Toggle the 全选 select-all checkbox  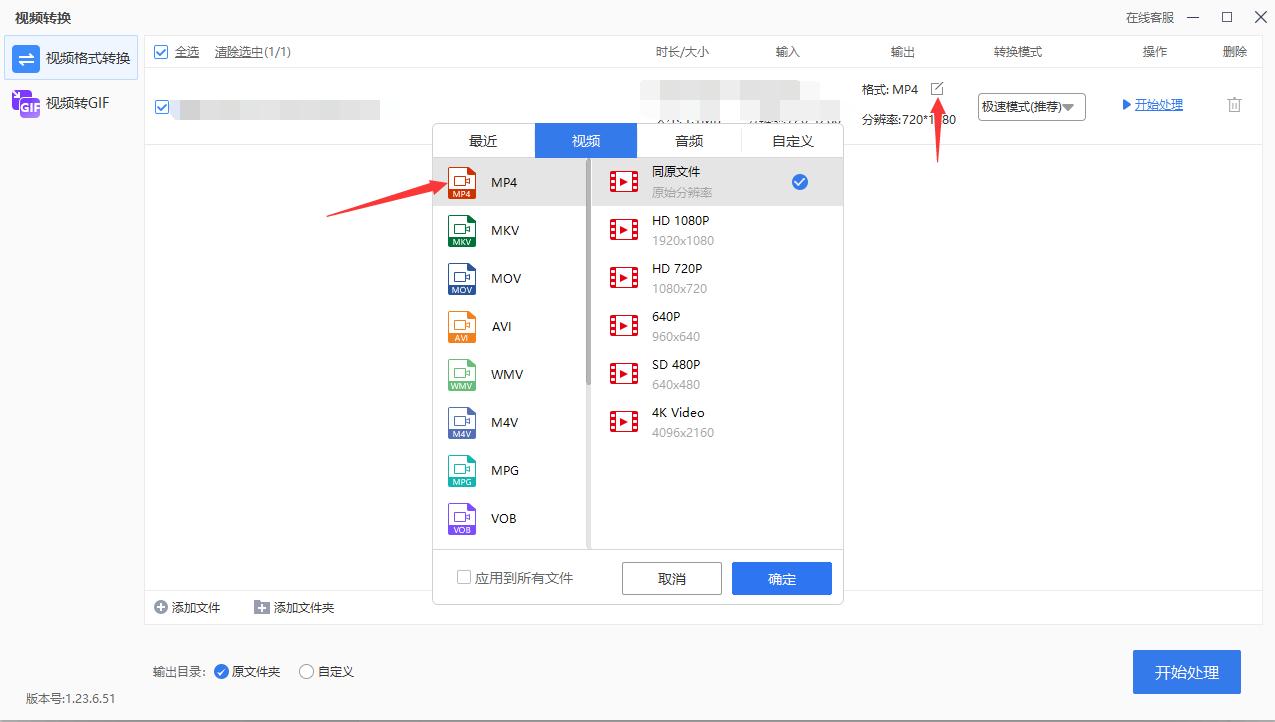click(161, 51)
